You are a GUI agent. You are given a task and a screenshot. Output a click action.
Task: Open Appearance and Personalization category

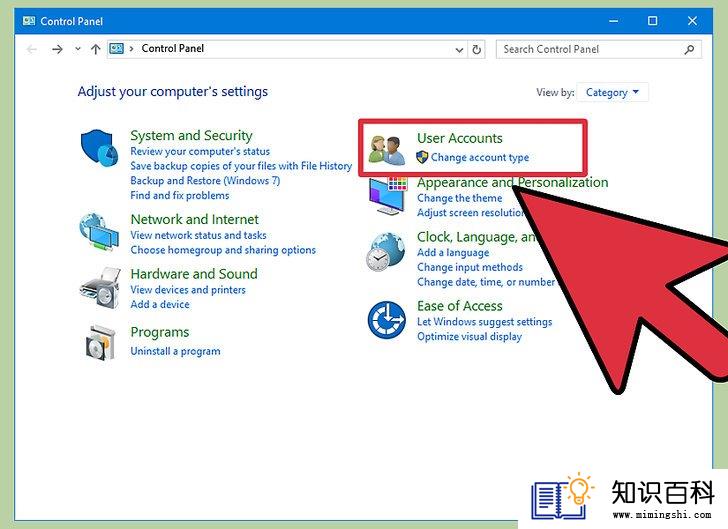tap(513, 183)
